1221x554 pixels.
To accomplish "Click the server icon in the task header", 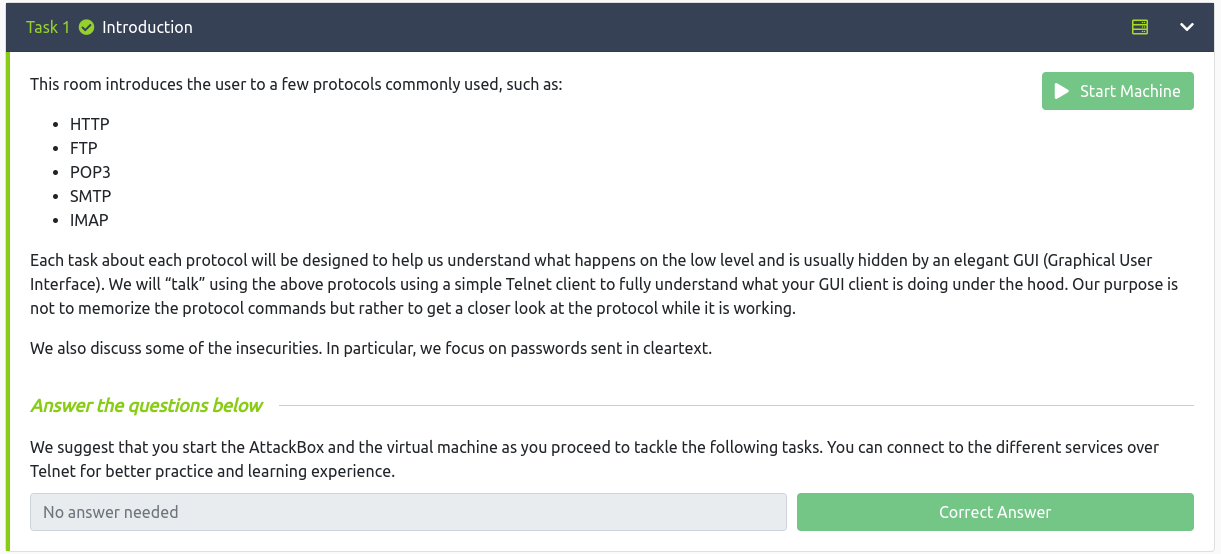I will [x=1140, y=27].
